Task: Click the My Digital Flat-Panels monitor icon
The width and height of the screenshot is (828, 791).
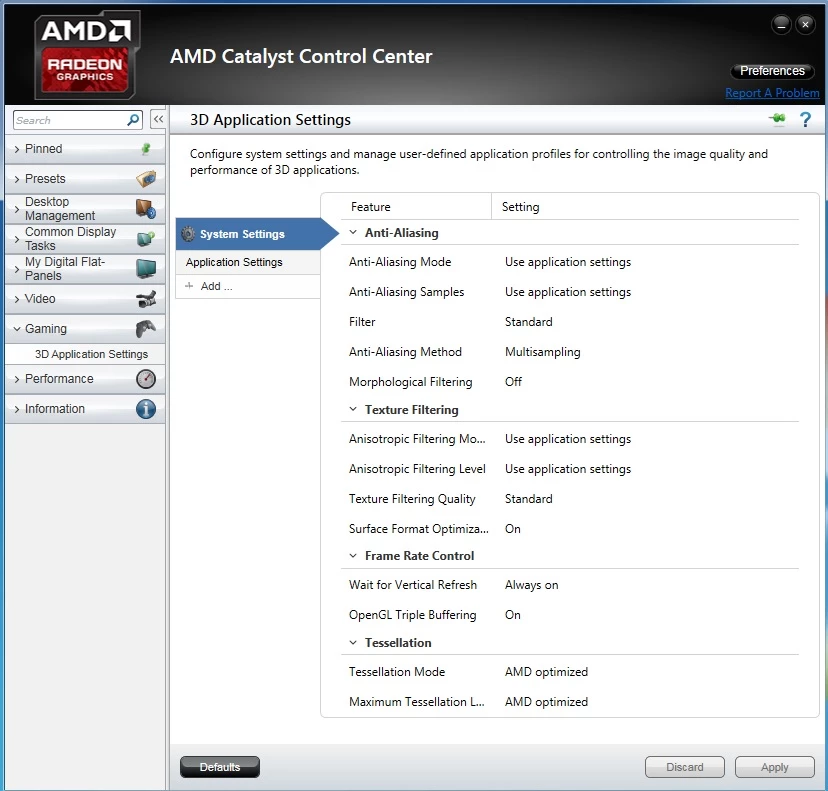Action: coord(146,269)
